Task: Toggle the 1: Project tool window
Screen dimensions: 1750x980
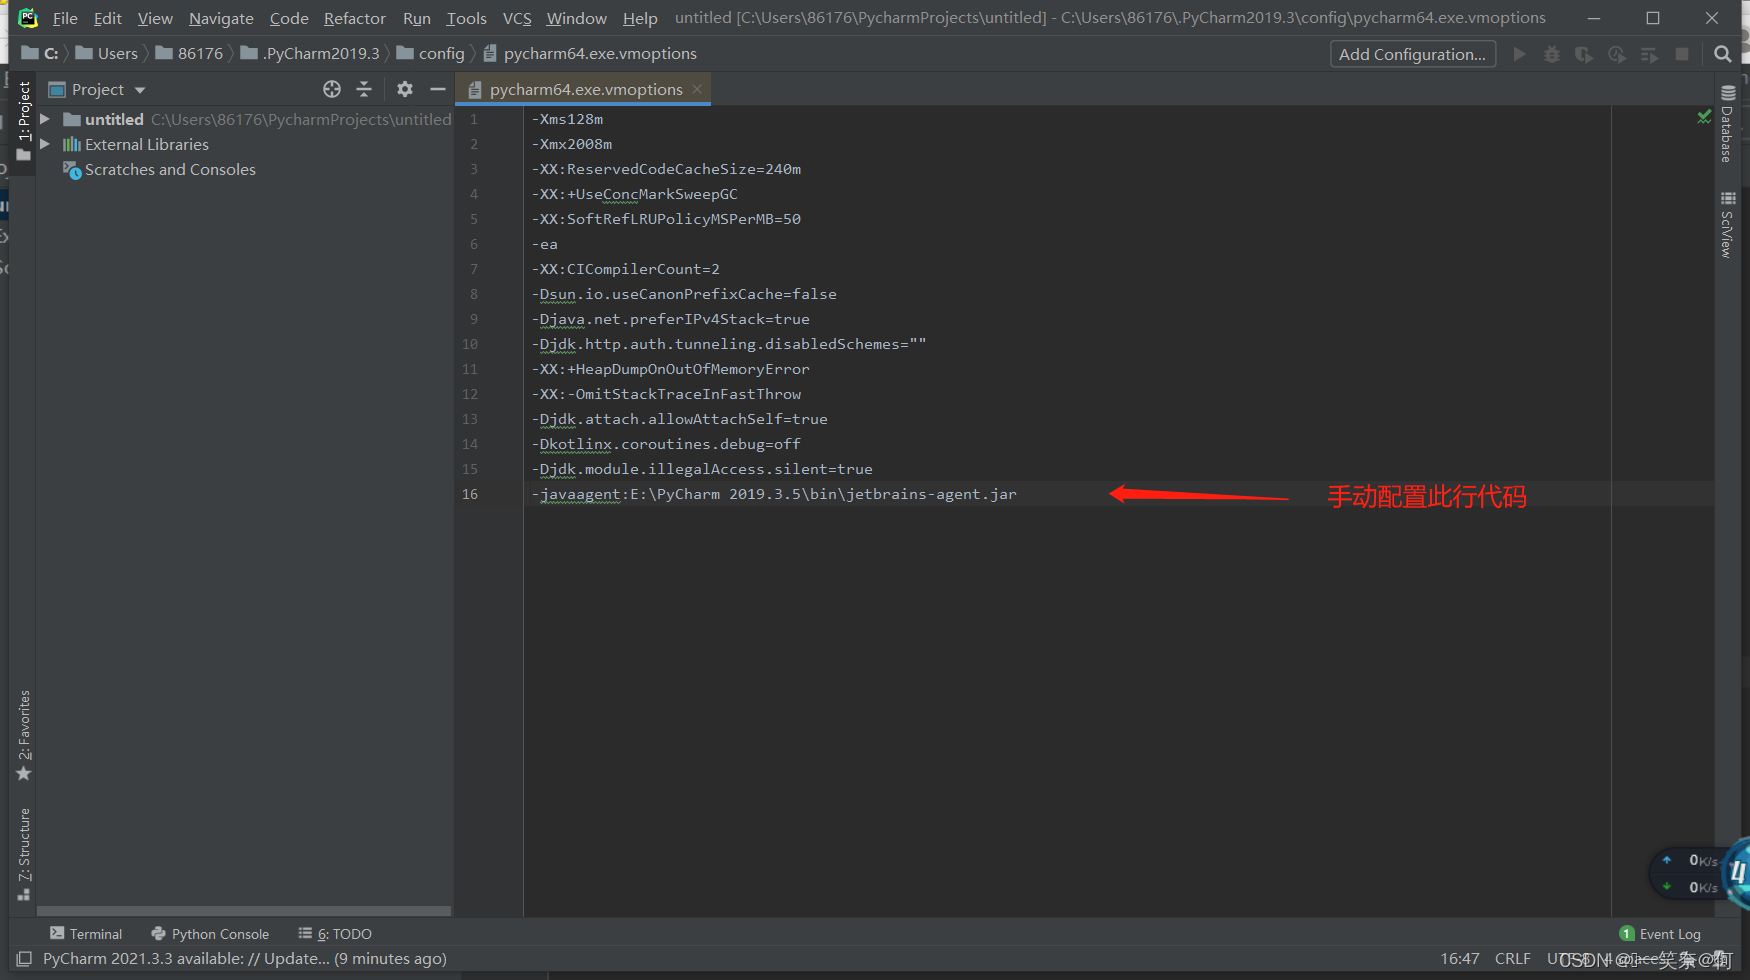Action: (24, 121)
